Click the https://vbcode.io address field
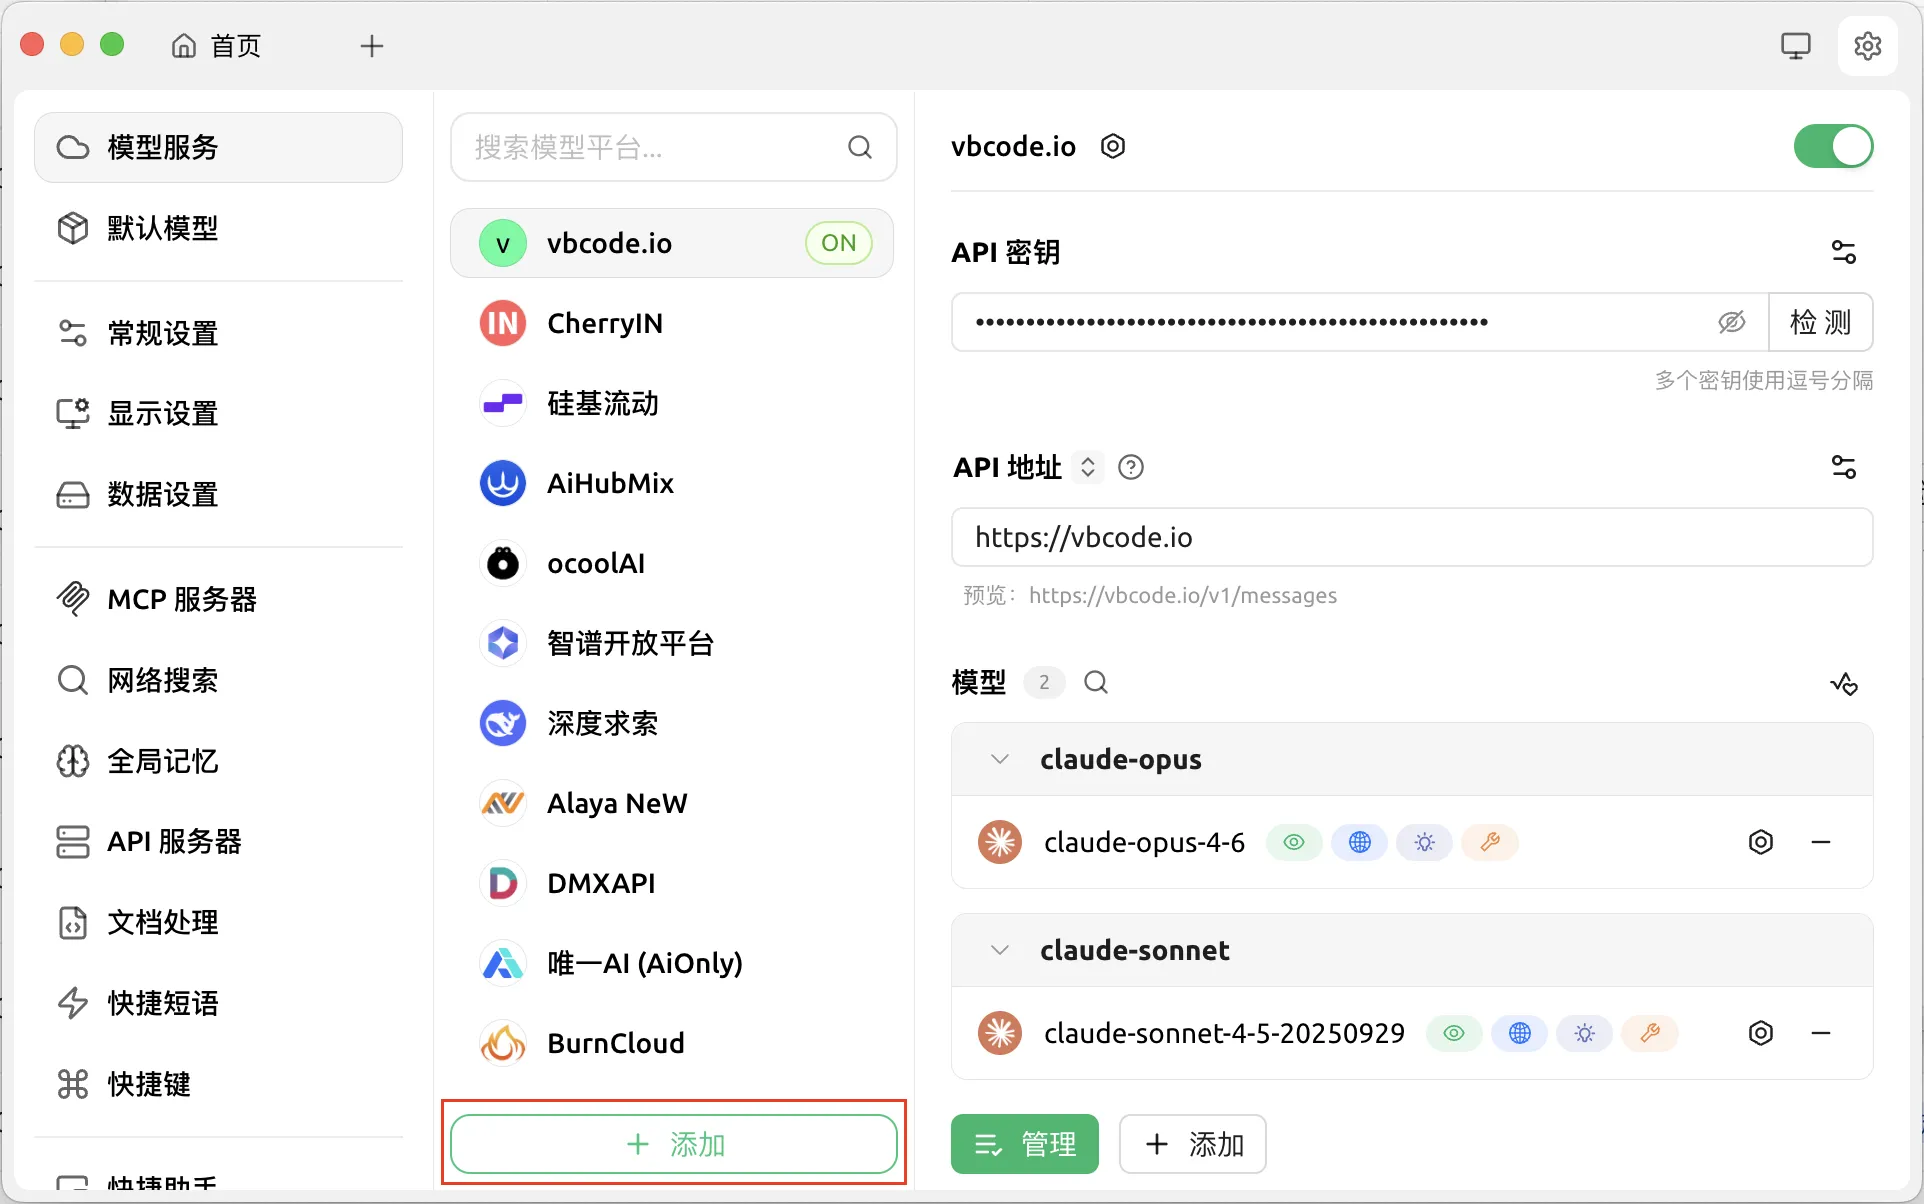 click(1412, 537)
